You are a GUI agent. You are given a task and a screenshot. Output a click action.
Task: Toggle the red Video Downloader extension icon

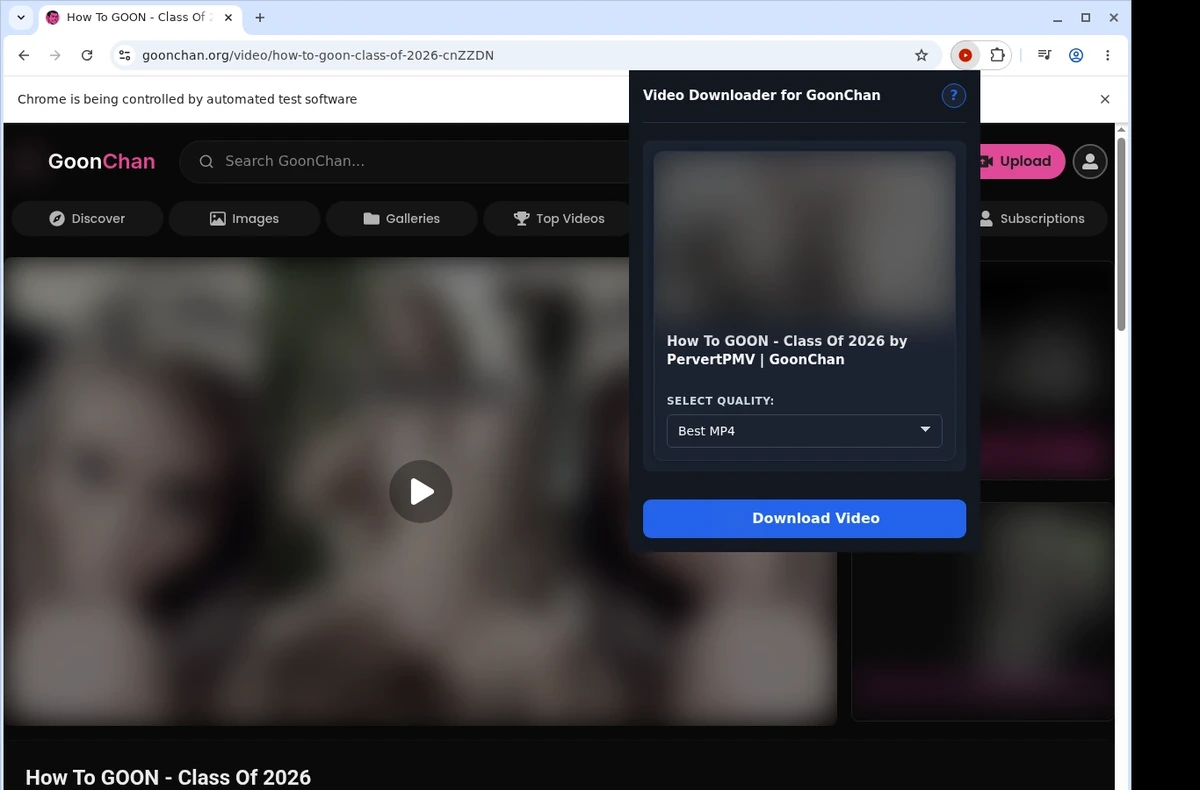point(965,55)
